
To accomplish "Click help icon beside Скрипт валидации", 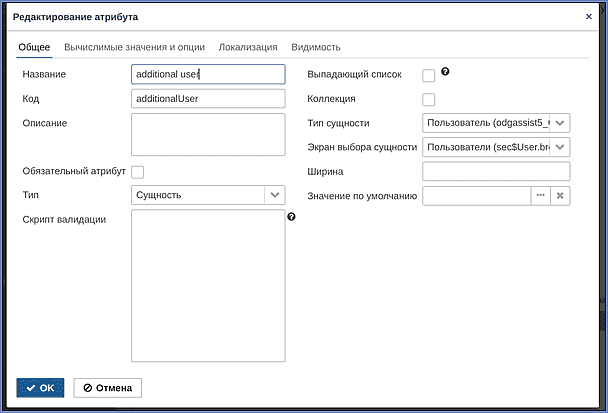I will pos(292,217).
